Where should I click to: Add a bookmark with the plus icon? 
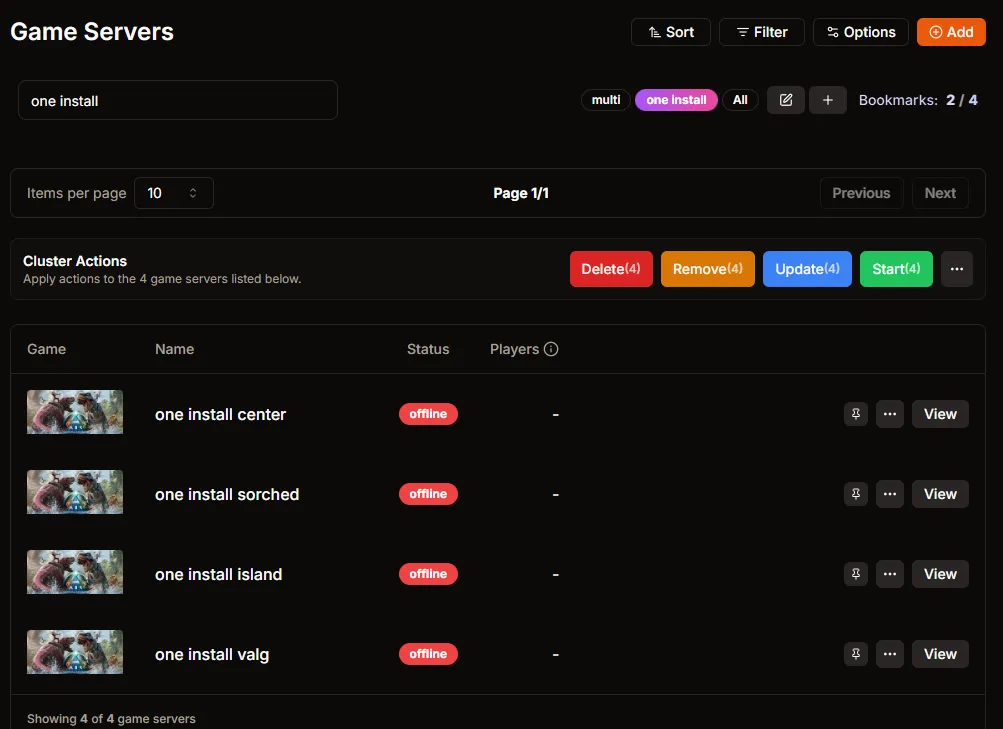(x=827, y=99)
